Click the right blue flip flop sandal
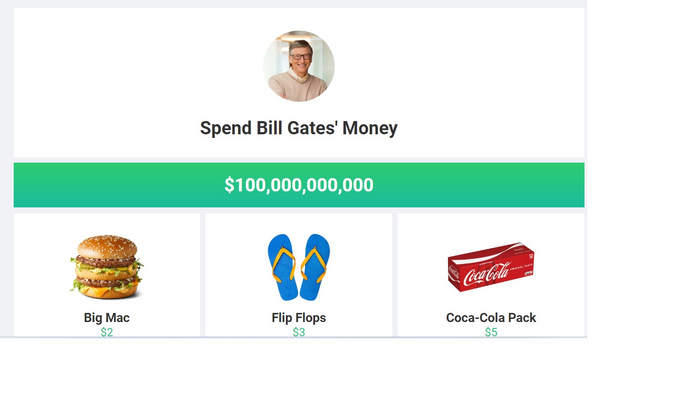 point(315,267)
